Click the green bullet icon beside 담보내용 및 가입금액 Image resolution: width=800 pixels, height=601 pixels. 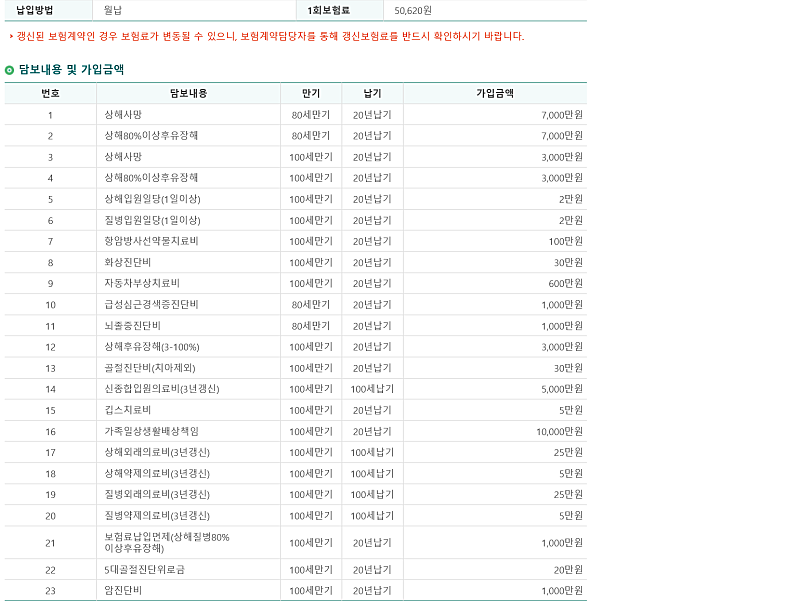click(10, 70)
